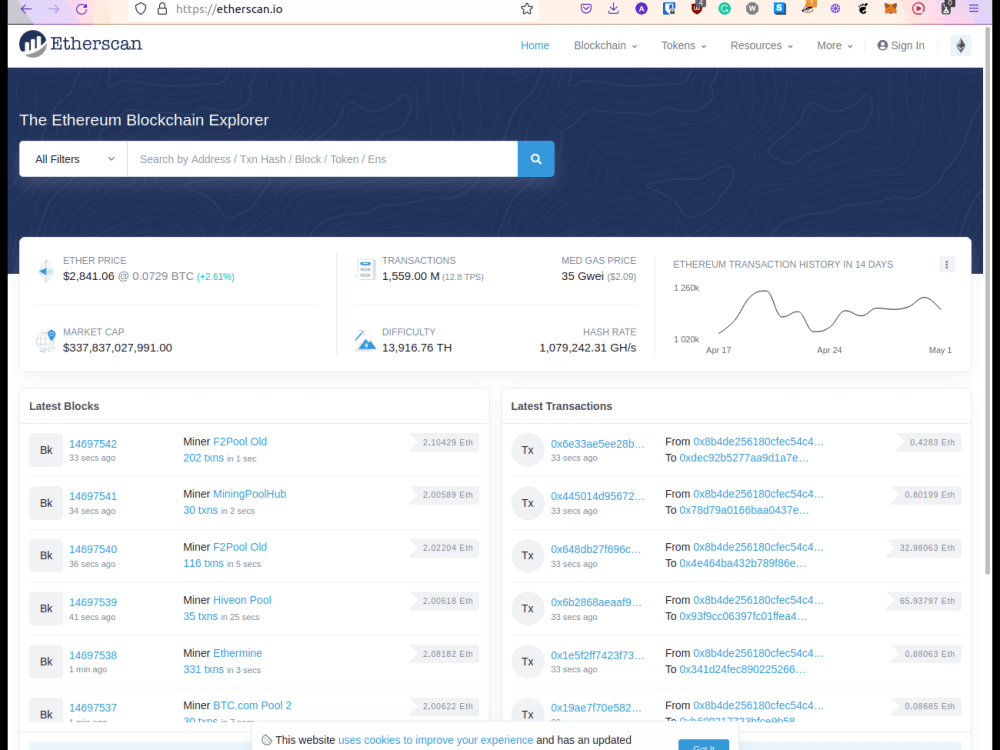Click the transaction history line chart

click(829, 312)
